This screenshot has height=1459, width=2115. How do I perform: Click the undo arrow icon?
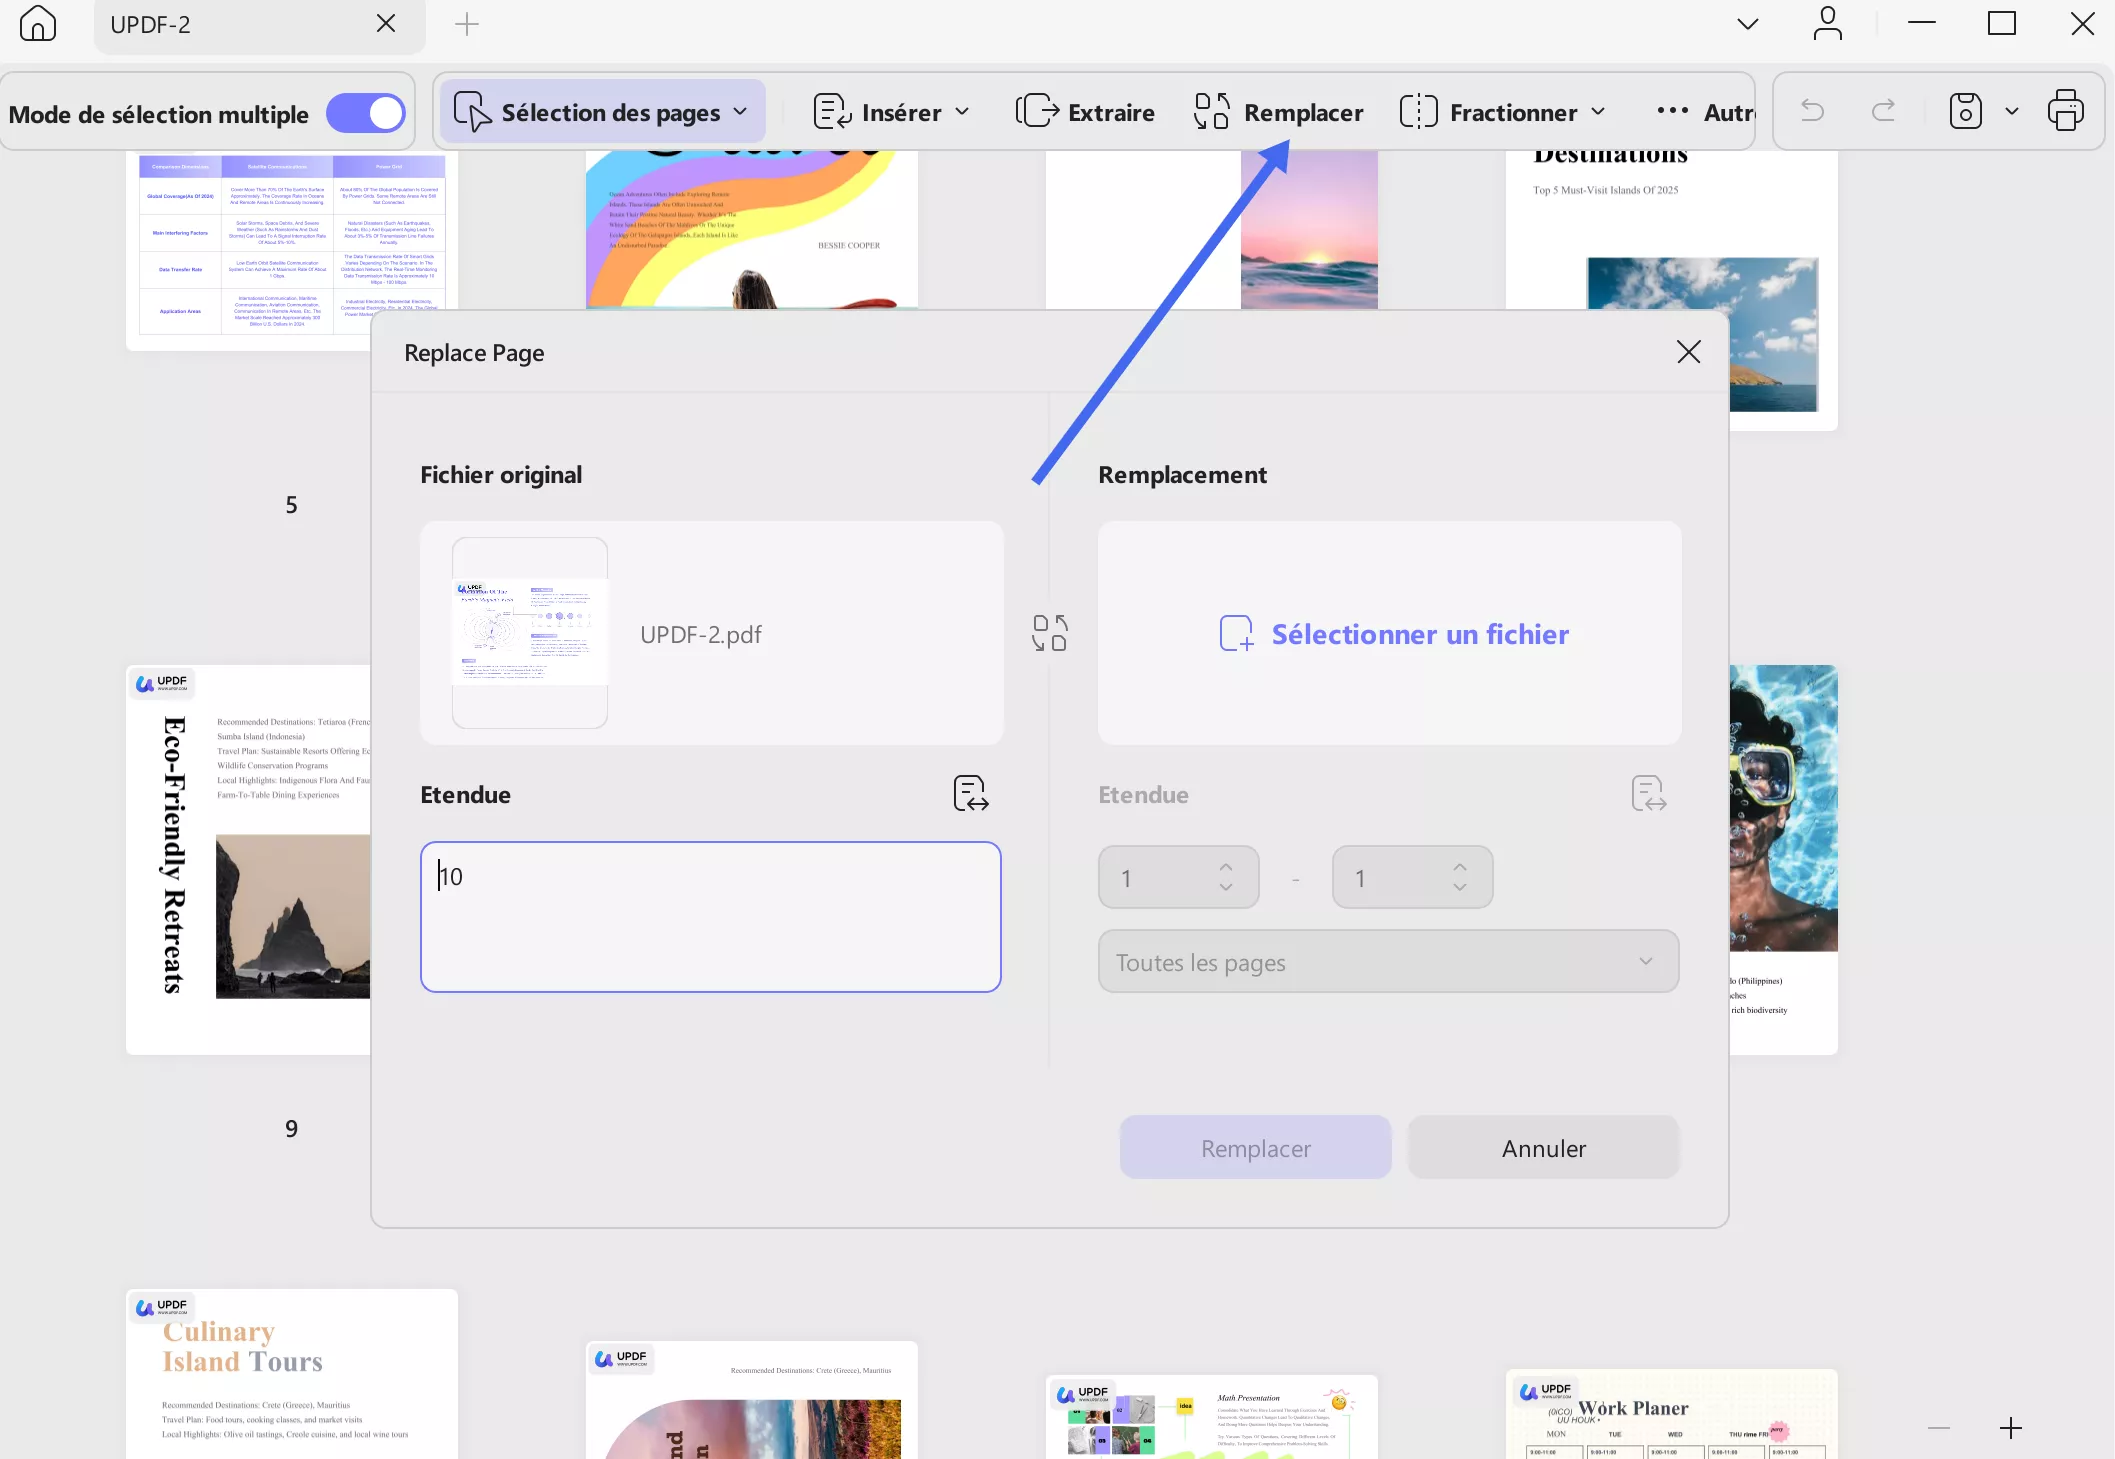point(1812,111)
